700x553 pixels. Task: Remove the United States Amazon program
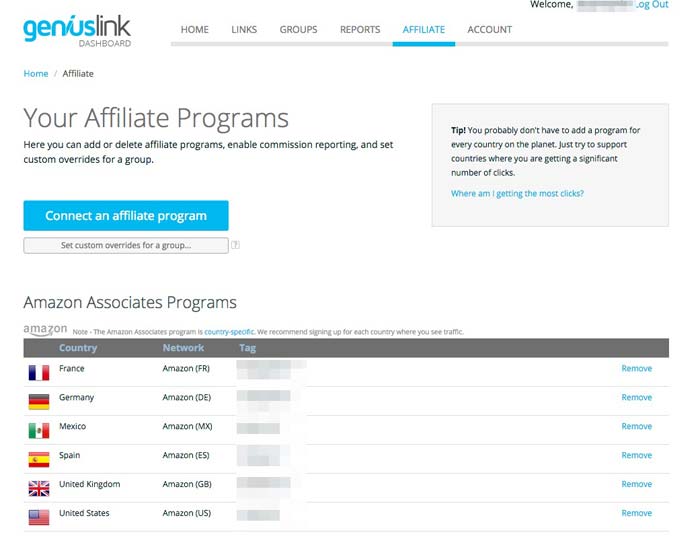click(637, 513)
